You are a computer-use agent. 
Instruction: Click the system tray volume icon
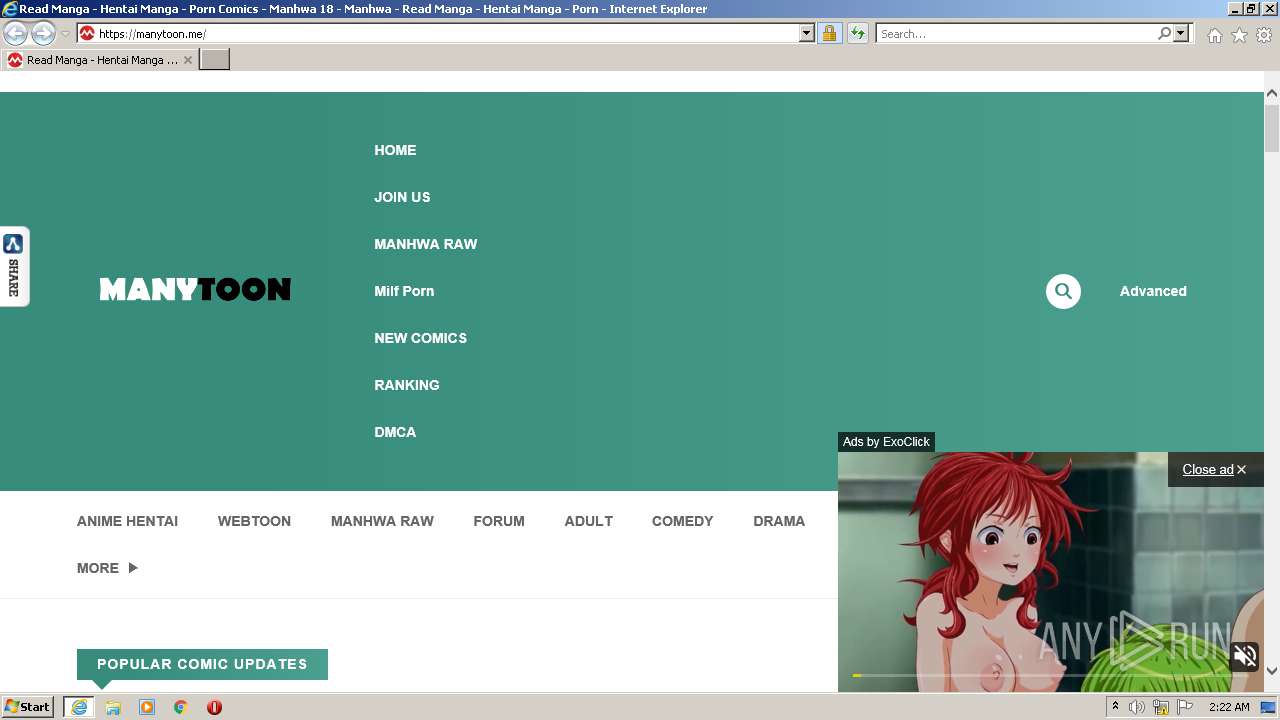(1137, 707)
